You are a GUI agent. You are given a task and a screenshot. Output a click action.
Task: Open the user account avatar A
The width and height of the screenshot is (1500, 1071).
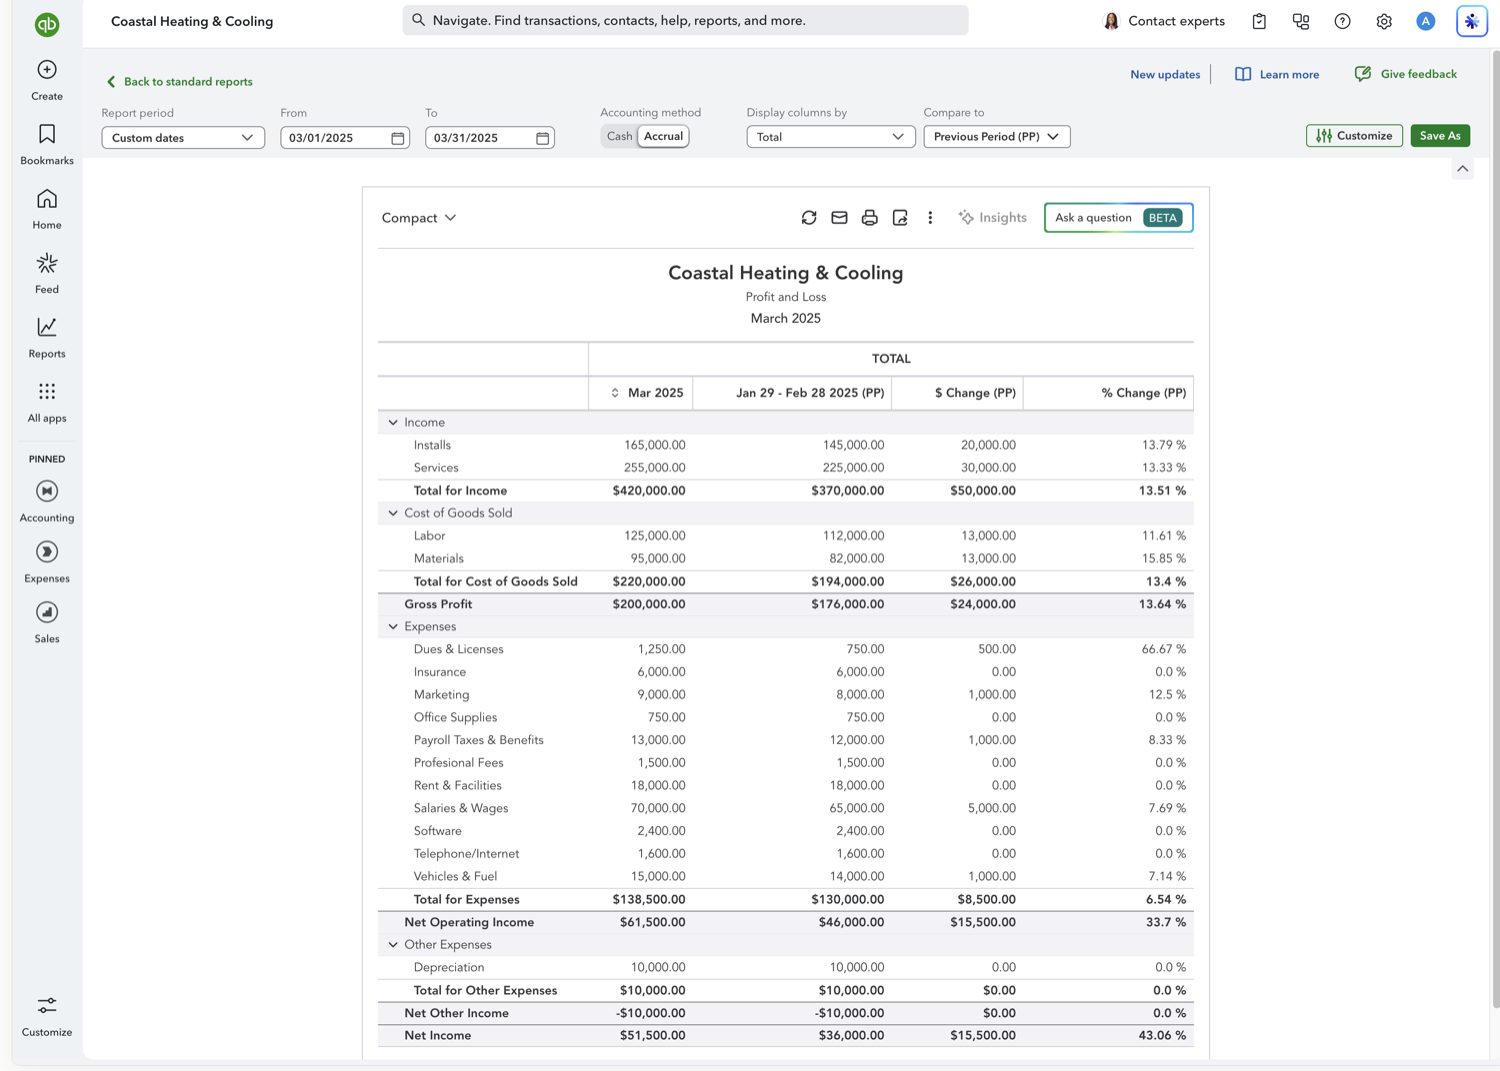pos(1426,21)
